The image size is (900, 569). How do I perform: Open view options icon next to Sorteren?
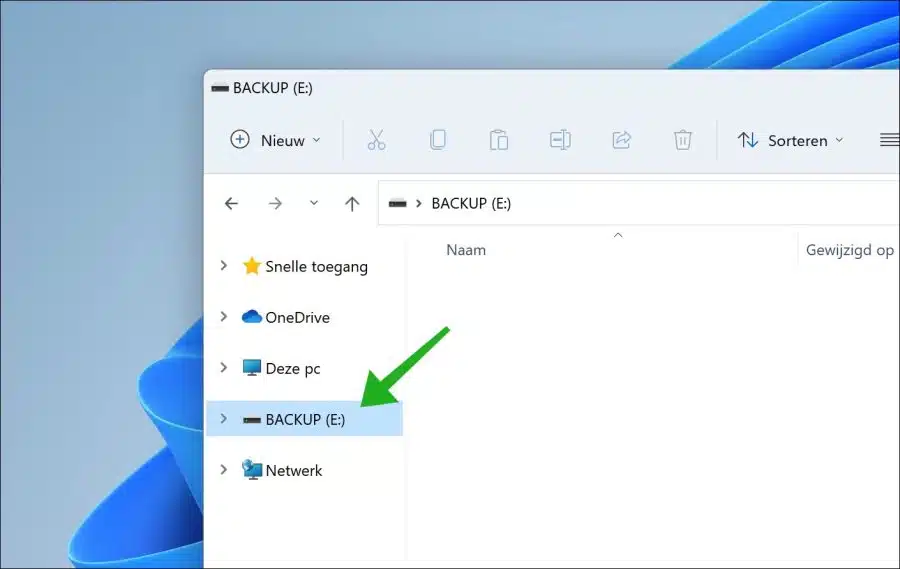tap(890, 140)
